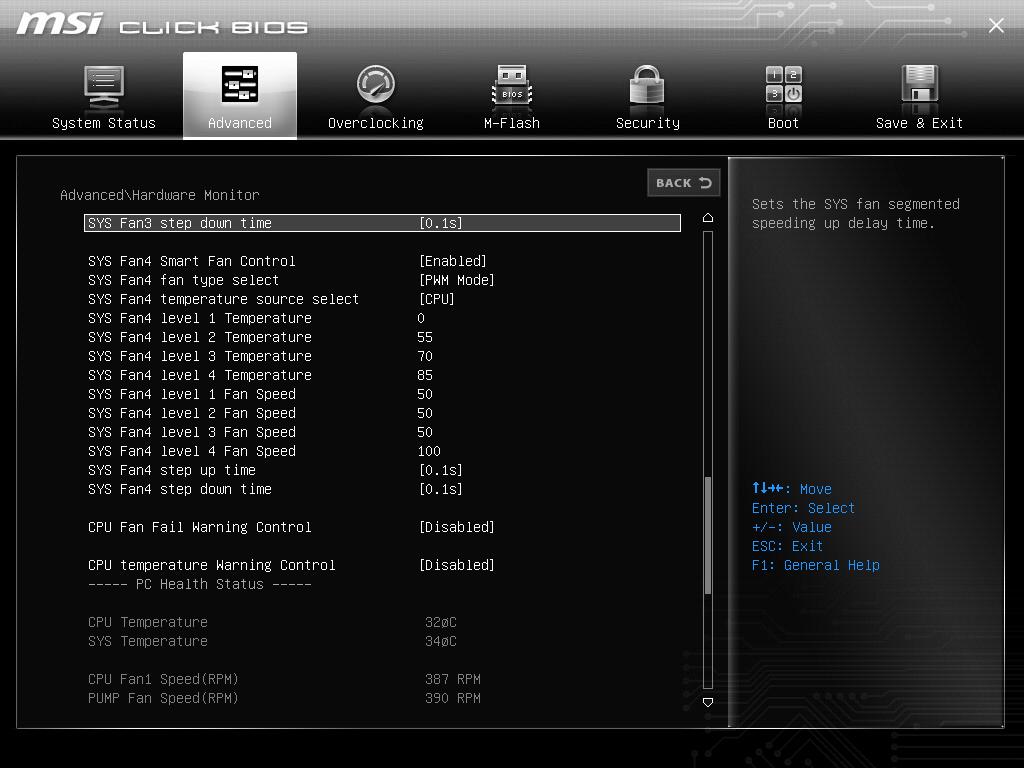
Task: Edit SYS Fan4 level 1 Fan Speed value
Action: (424, 394)
